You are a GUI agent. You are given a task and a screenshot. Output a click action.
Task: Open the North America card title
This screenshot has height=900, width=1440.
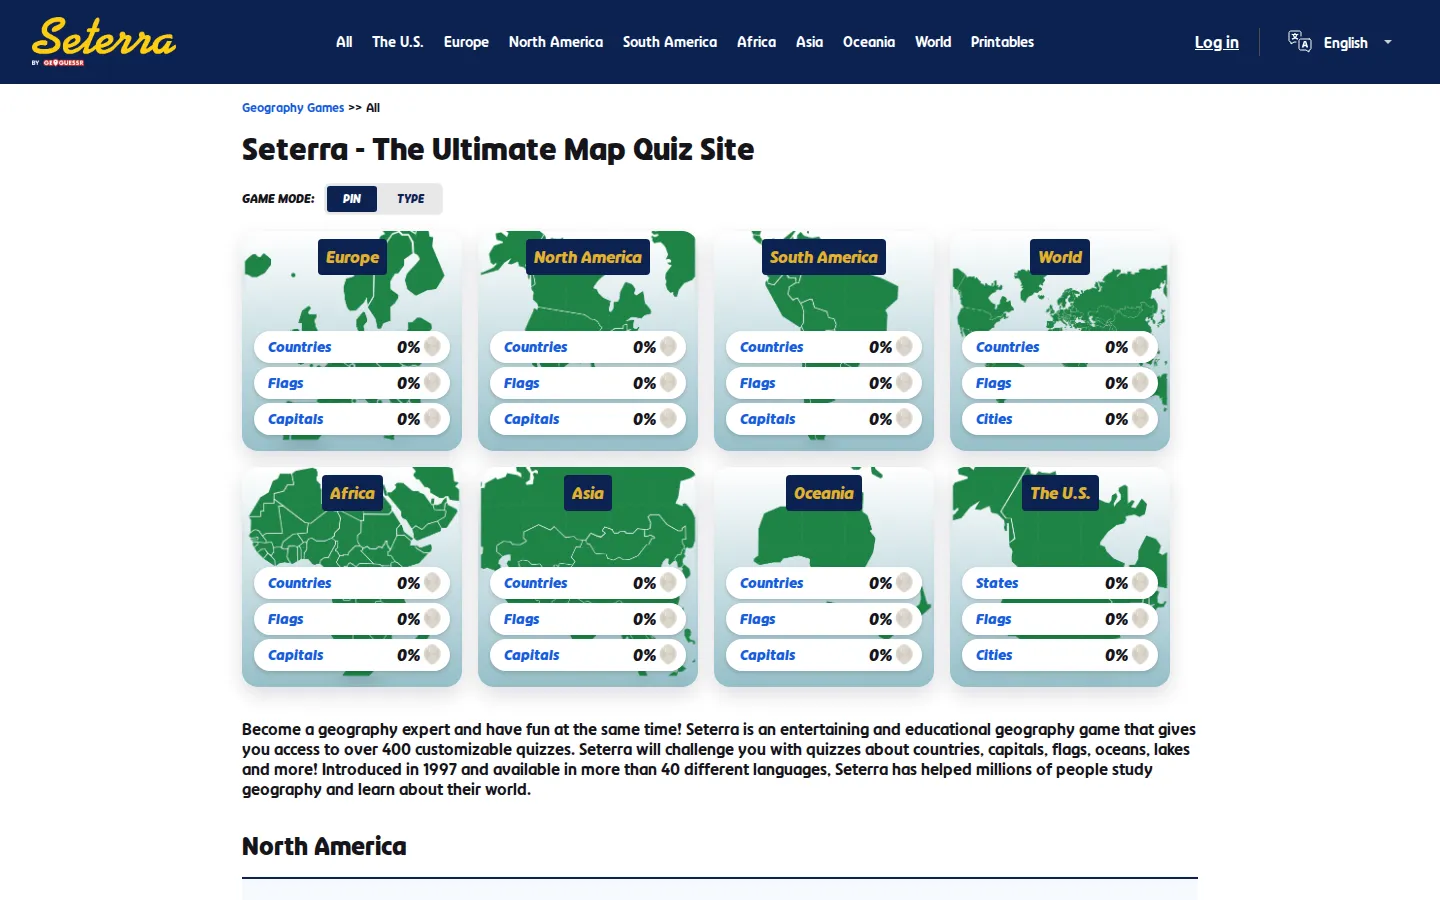[588, 257]
